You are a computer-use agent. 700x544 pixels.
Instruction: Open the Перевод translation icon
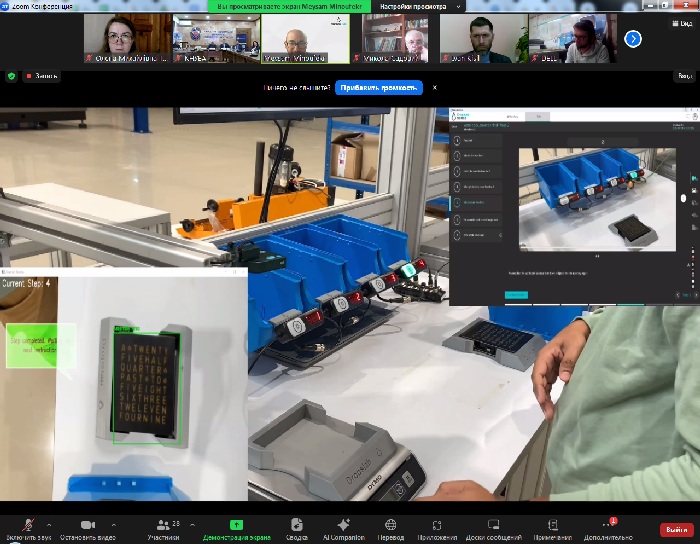[x=391, y=524]
